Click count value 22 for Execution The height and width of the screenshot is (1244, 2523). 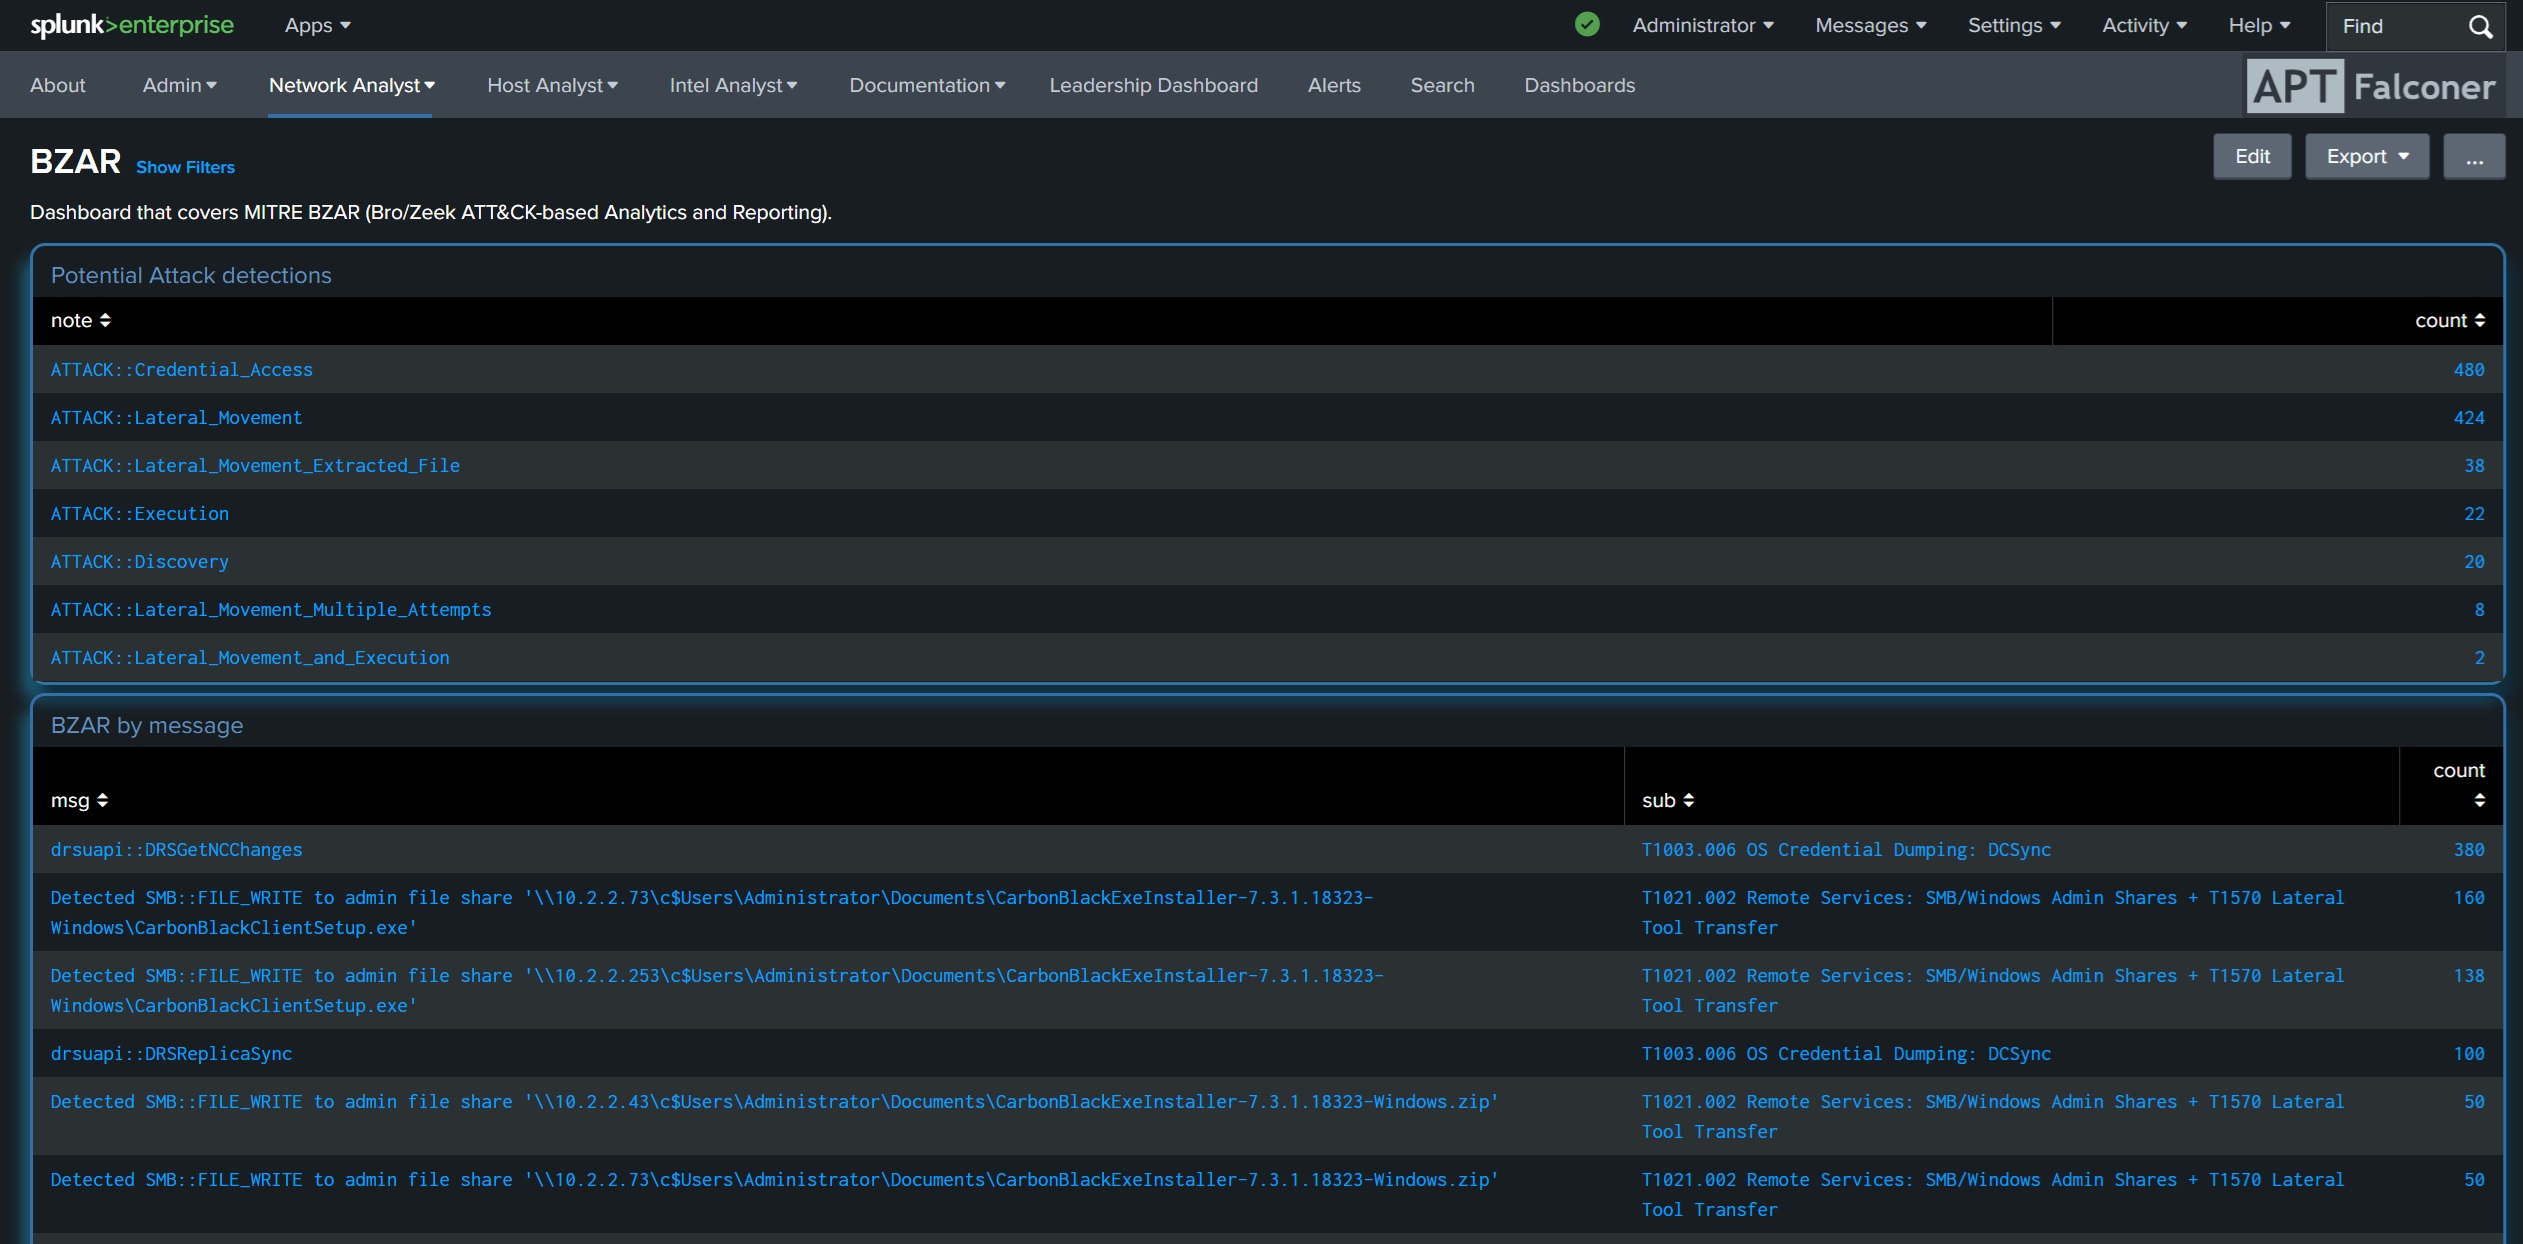(x=2474, y=513)
